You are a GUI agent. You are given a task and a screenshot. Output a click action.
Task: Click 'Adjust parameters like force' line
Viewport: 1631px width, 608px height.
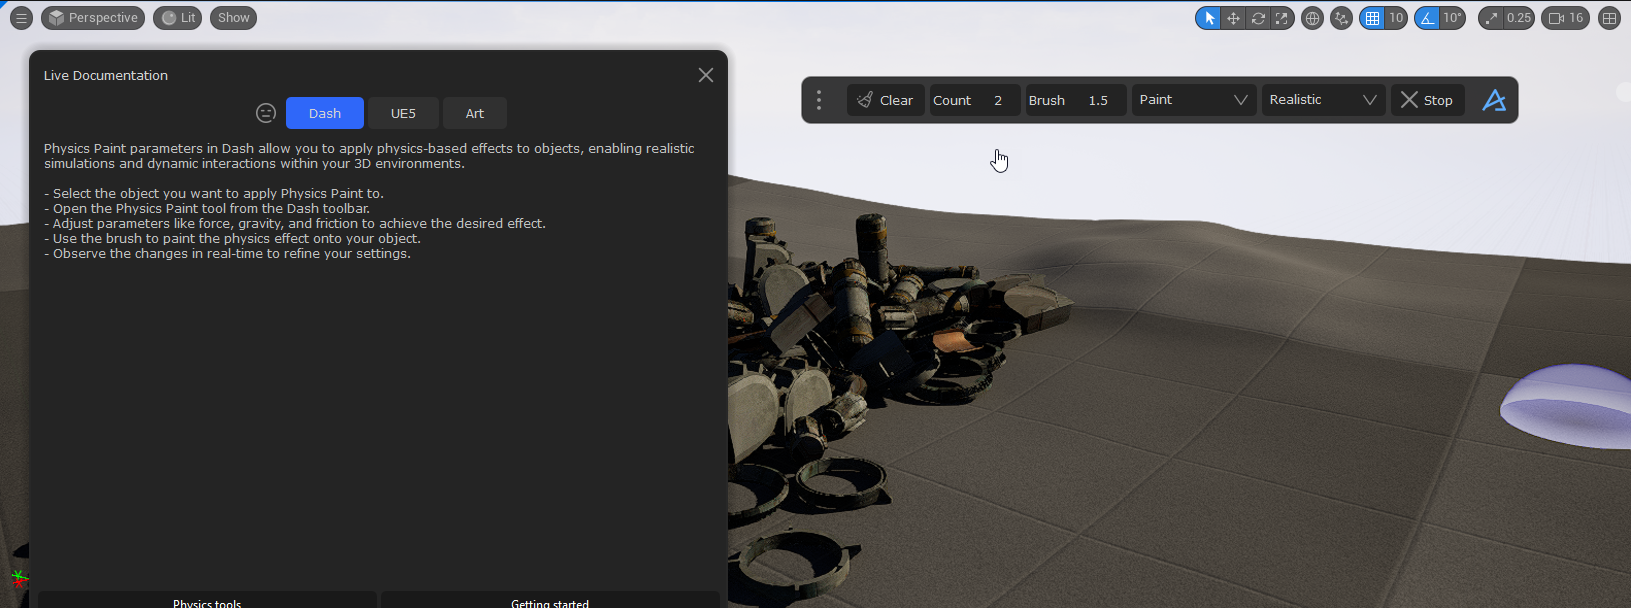point(295,224)
